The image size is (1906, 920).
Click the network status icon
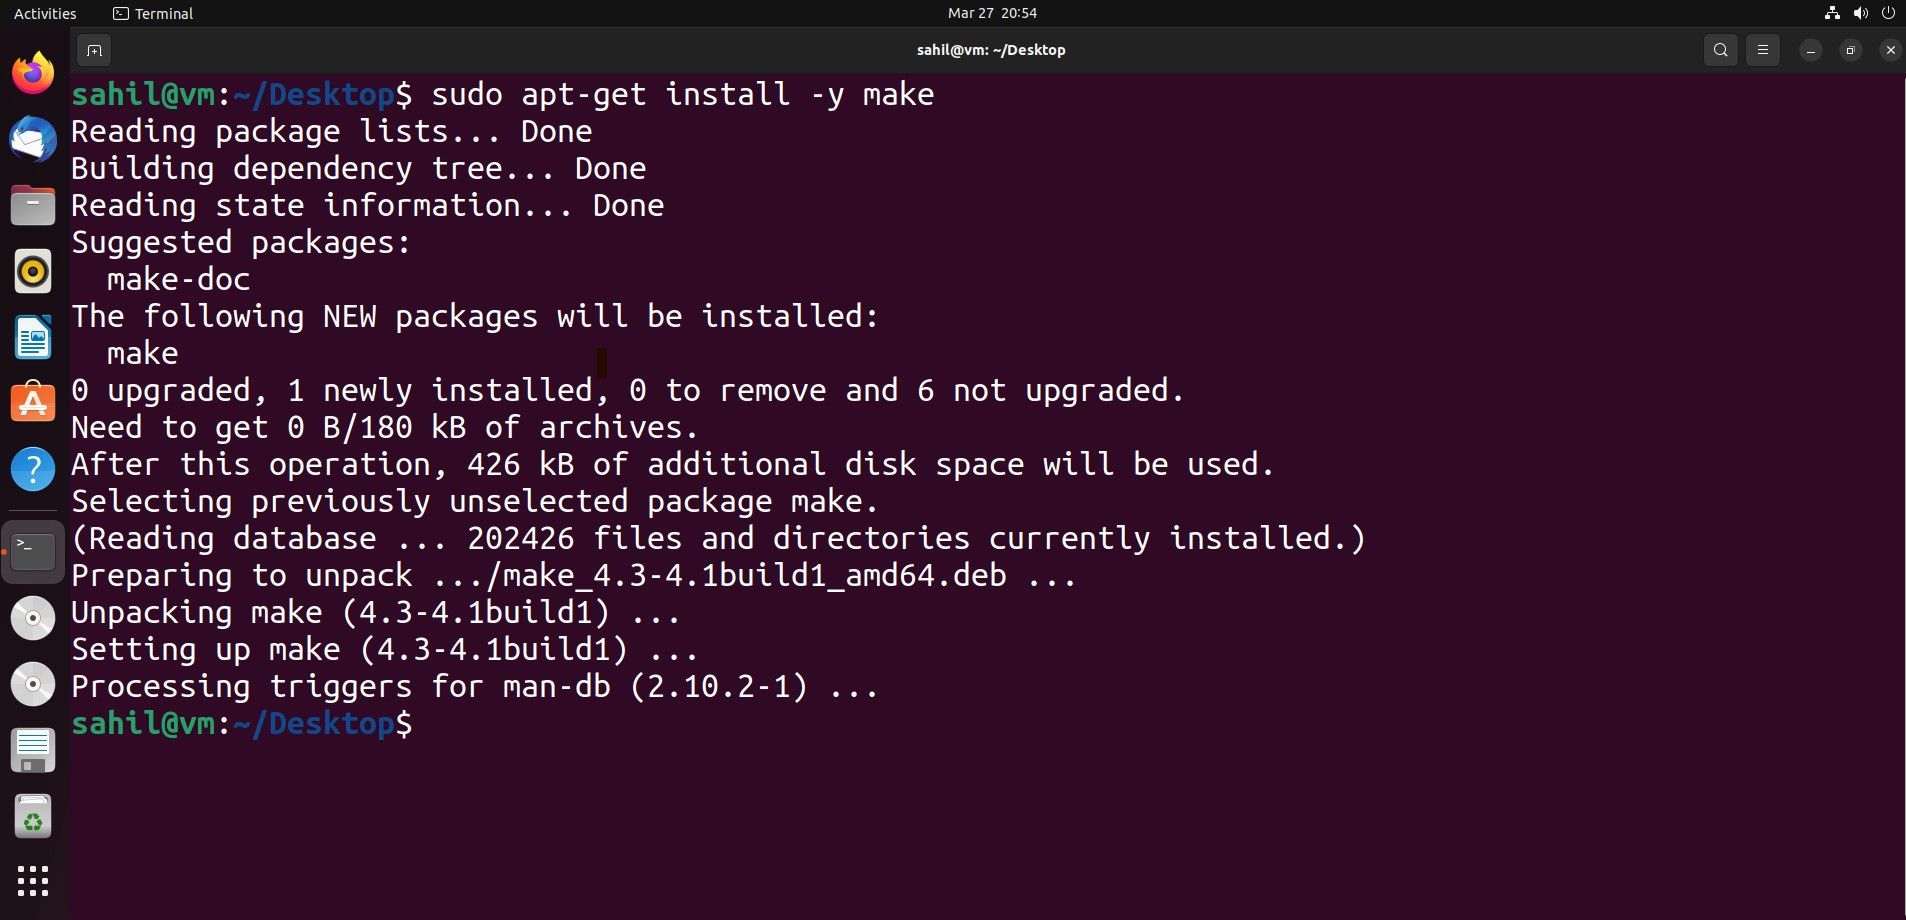click(x=1832, y=13)
